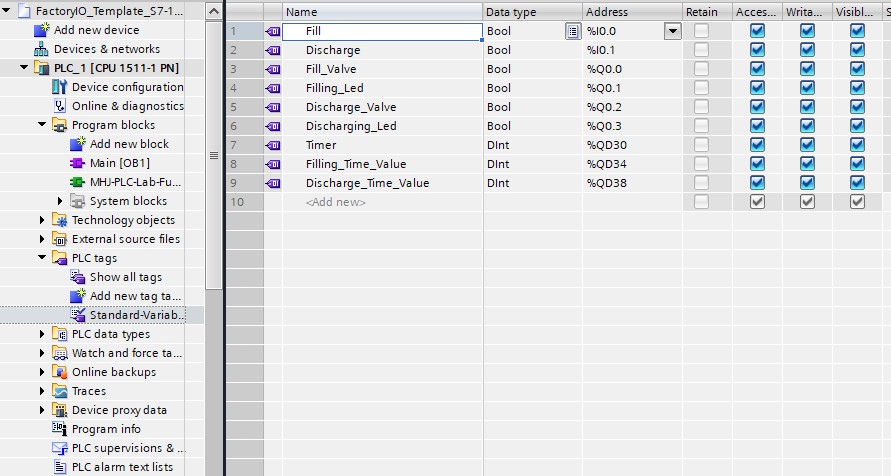
Task: Click the Show all tags icon
Action: point(78,277)
